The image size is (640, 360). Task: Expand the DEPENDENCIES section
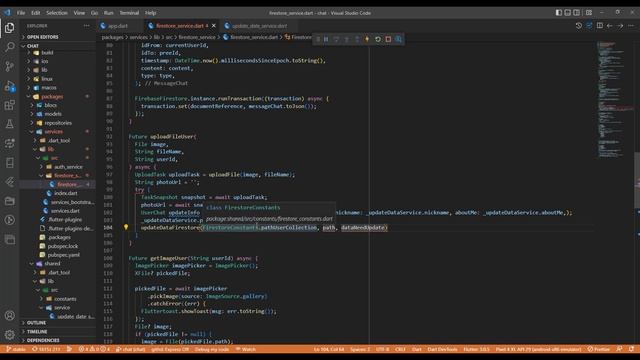tap(58, 340)
